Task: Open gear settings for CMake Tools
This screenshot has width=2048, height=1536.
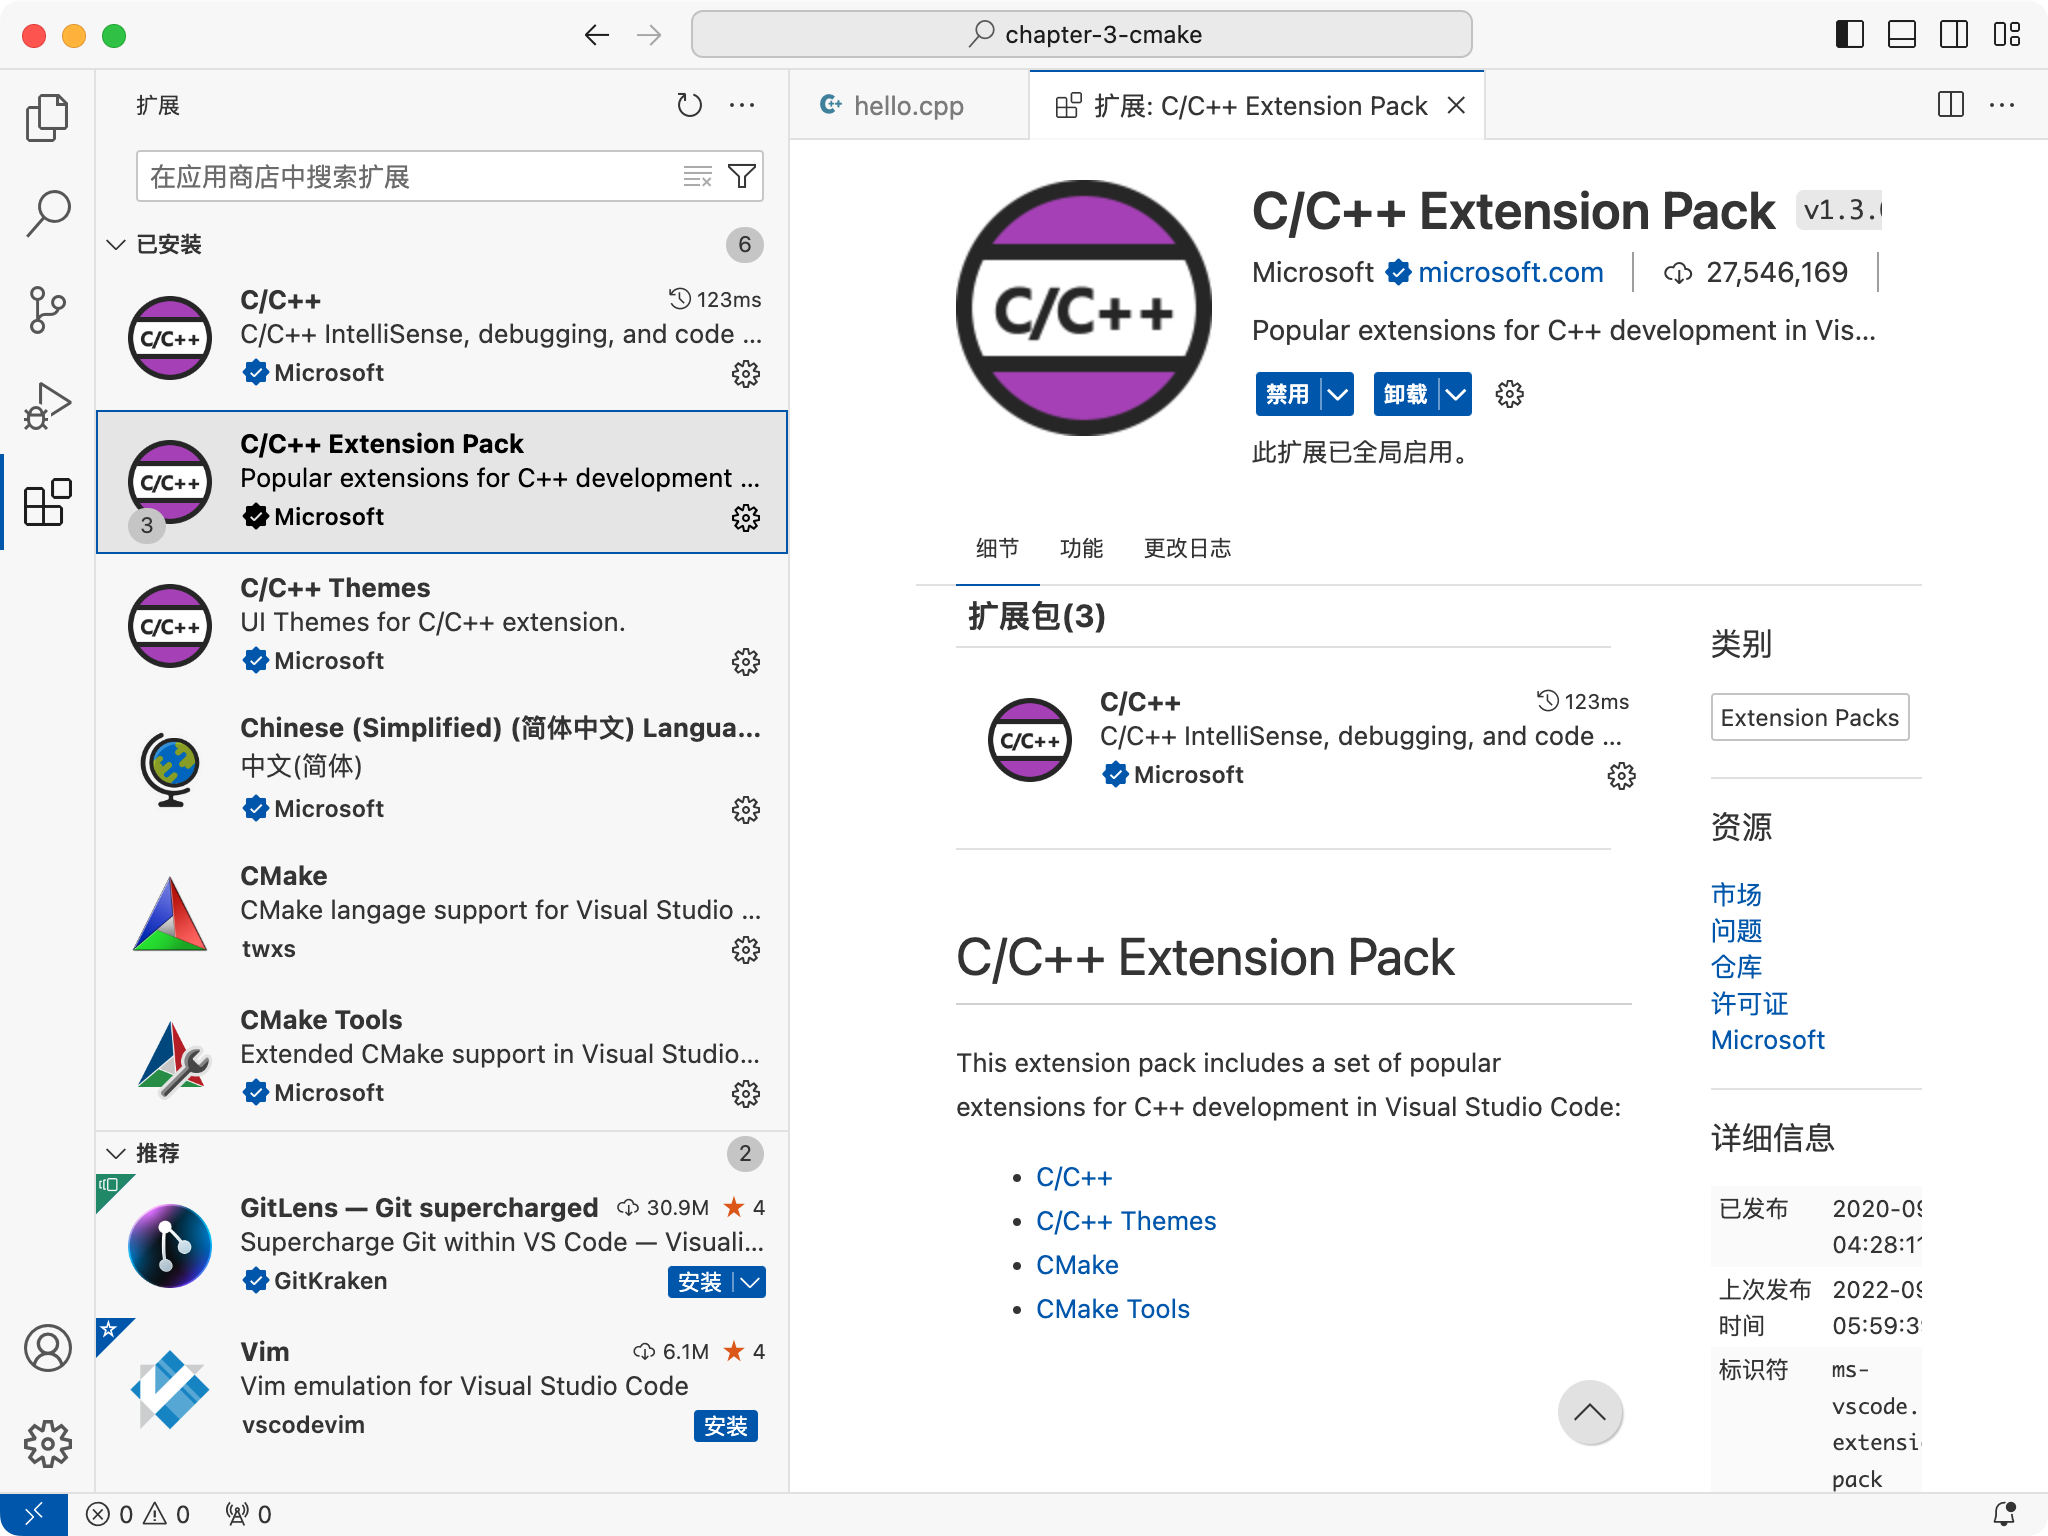Action: coord(746,1094)
